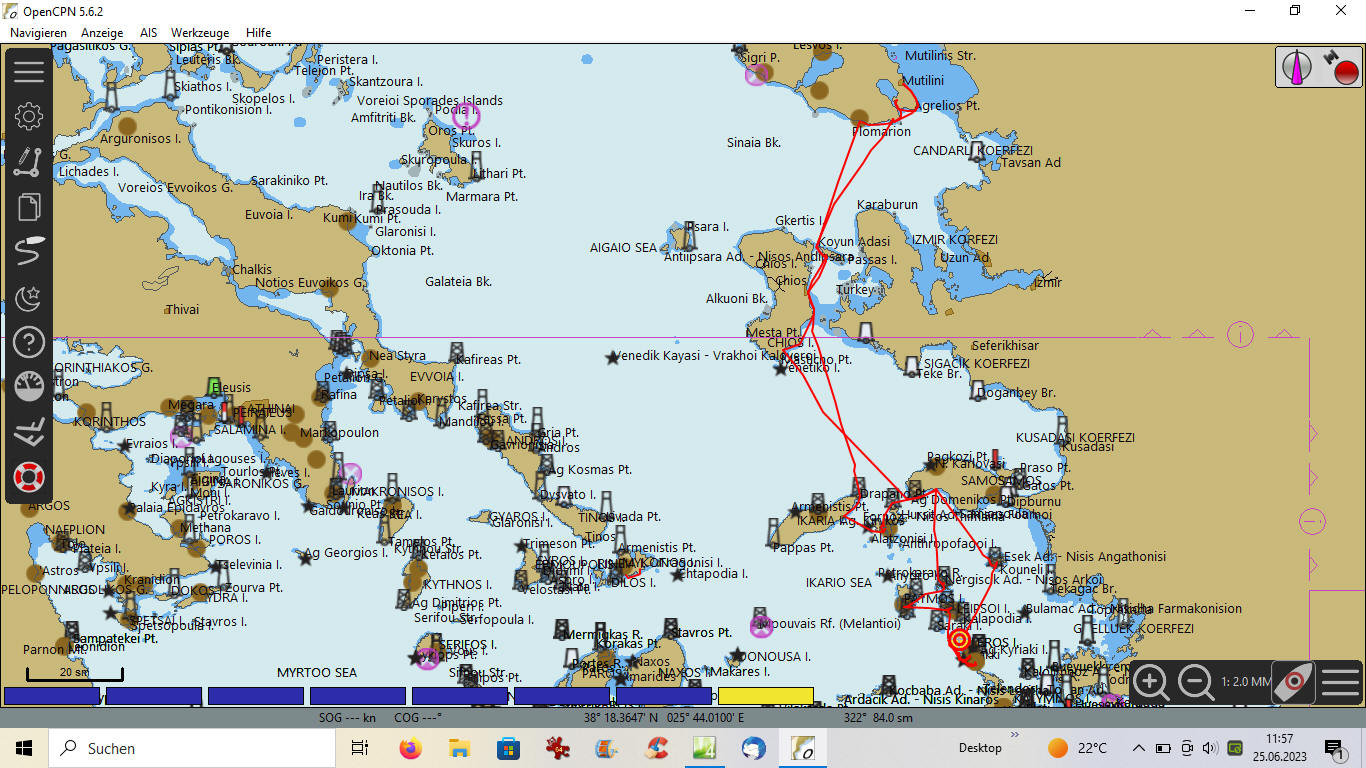1366x768 pixels.
Task: Open the Options gear in the toolbar
Action: tap(29, 116)
